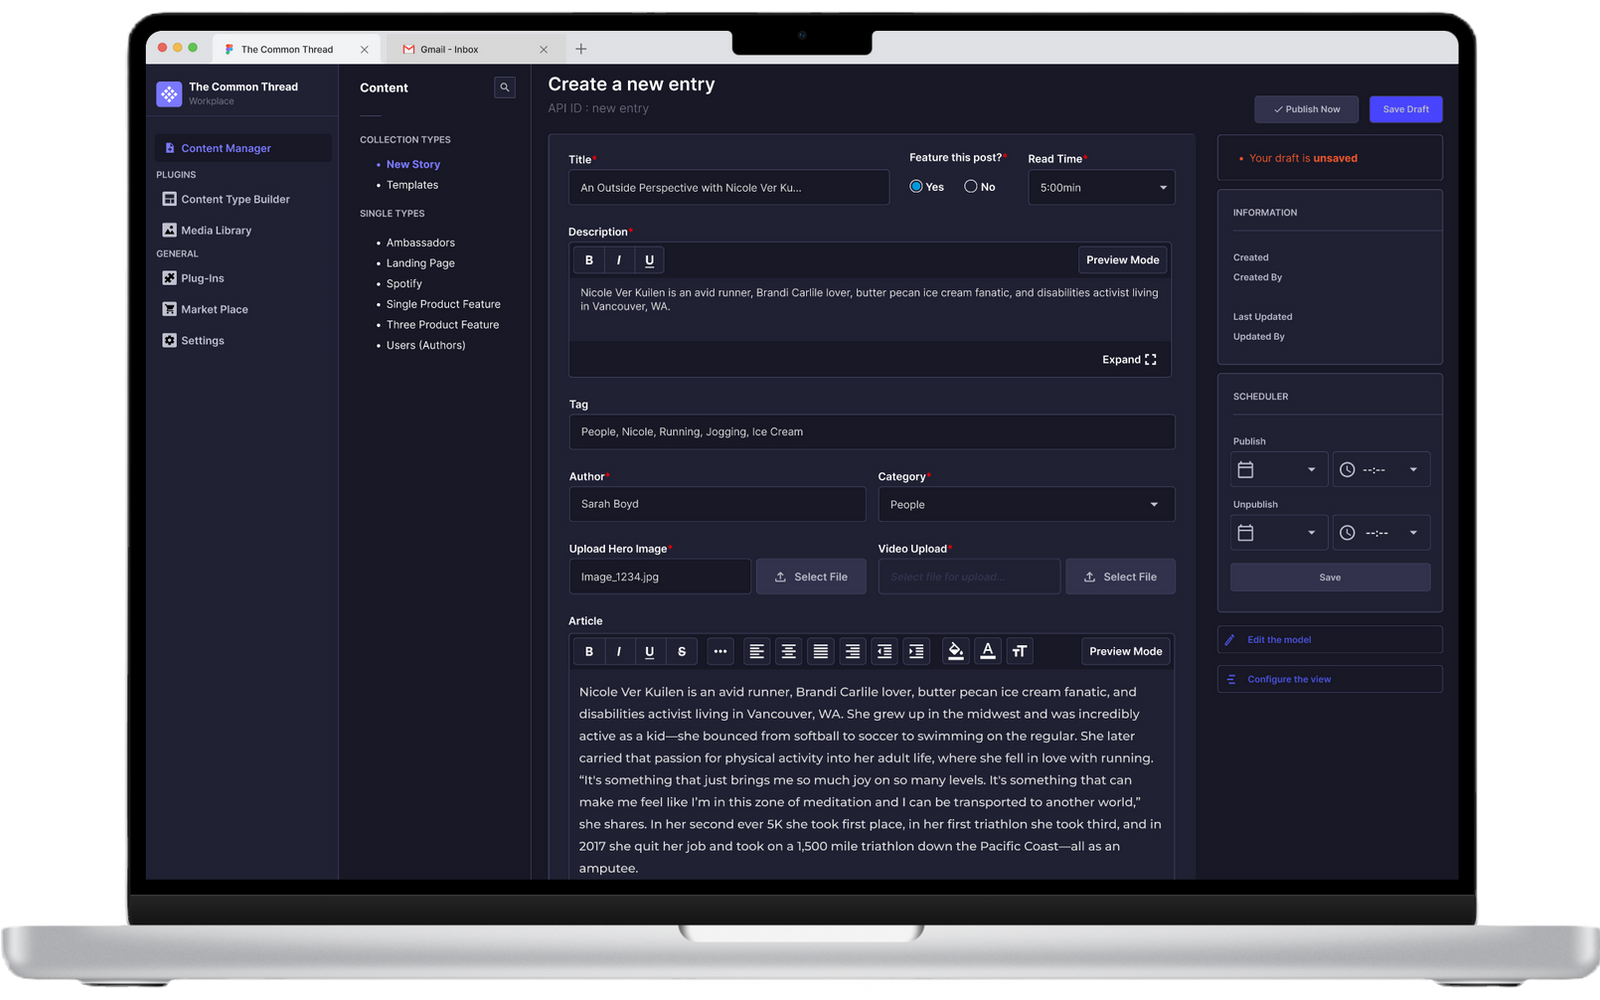The height and width of the screenshot is (1000, 1600).
Task: Click the Title input field
Action: 729,187
